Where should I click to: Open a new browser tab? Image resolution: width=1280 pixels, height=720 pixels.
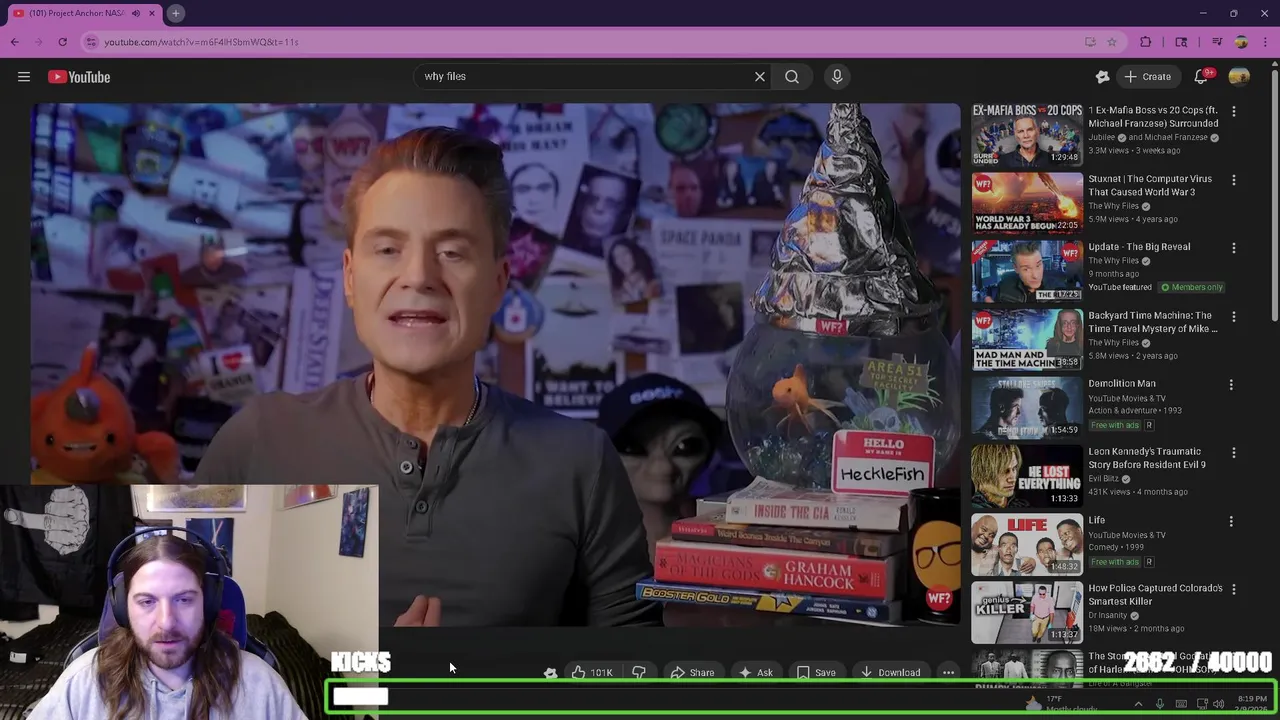pyautogui.click(x=175, y=14)
